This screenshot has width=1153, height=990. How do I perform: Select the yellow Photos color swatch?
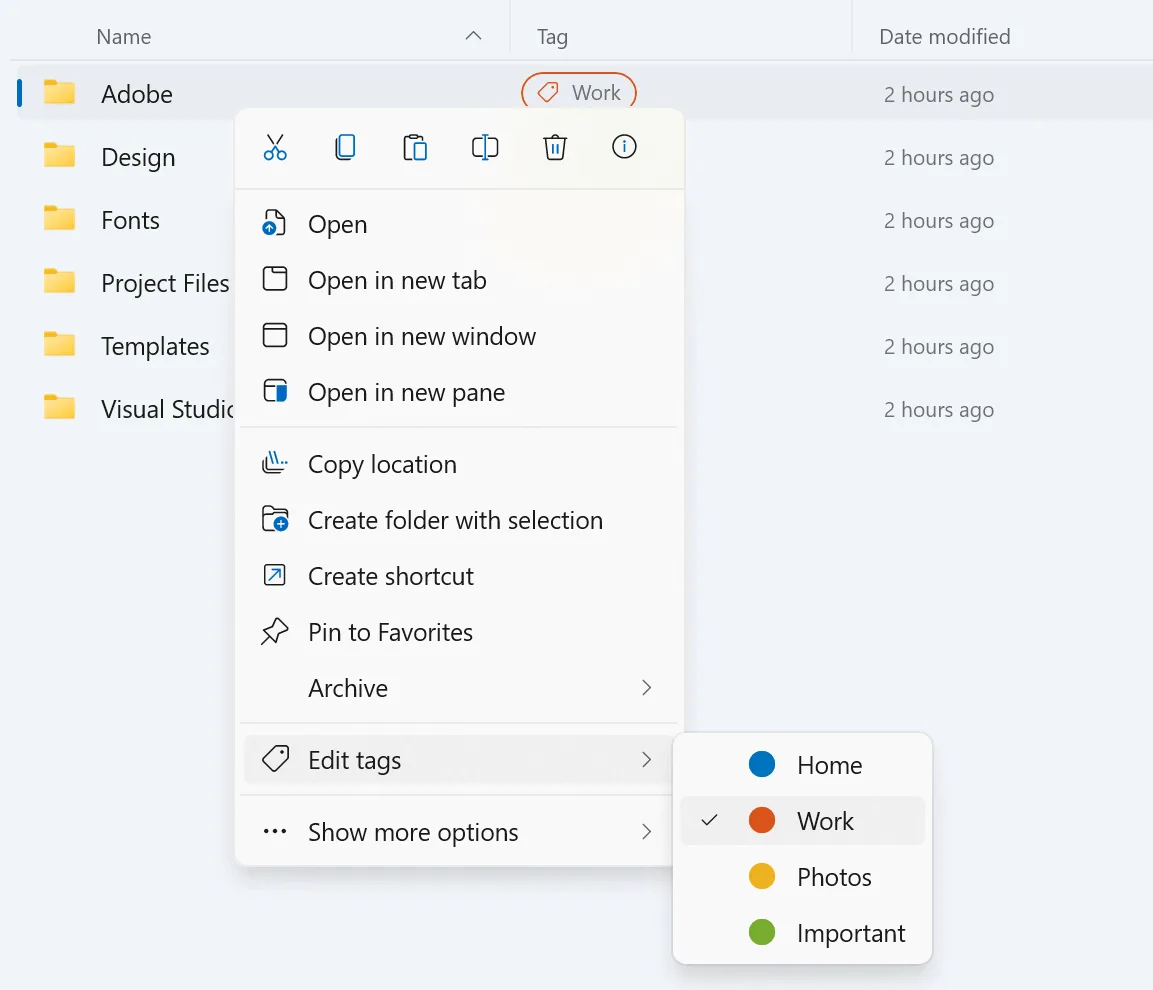[760, 876]
